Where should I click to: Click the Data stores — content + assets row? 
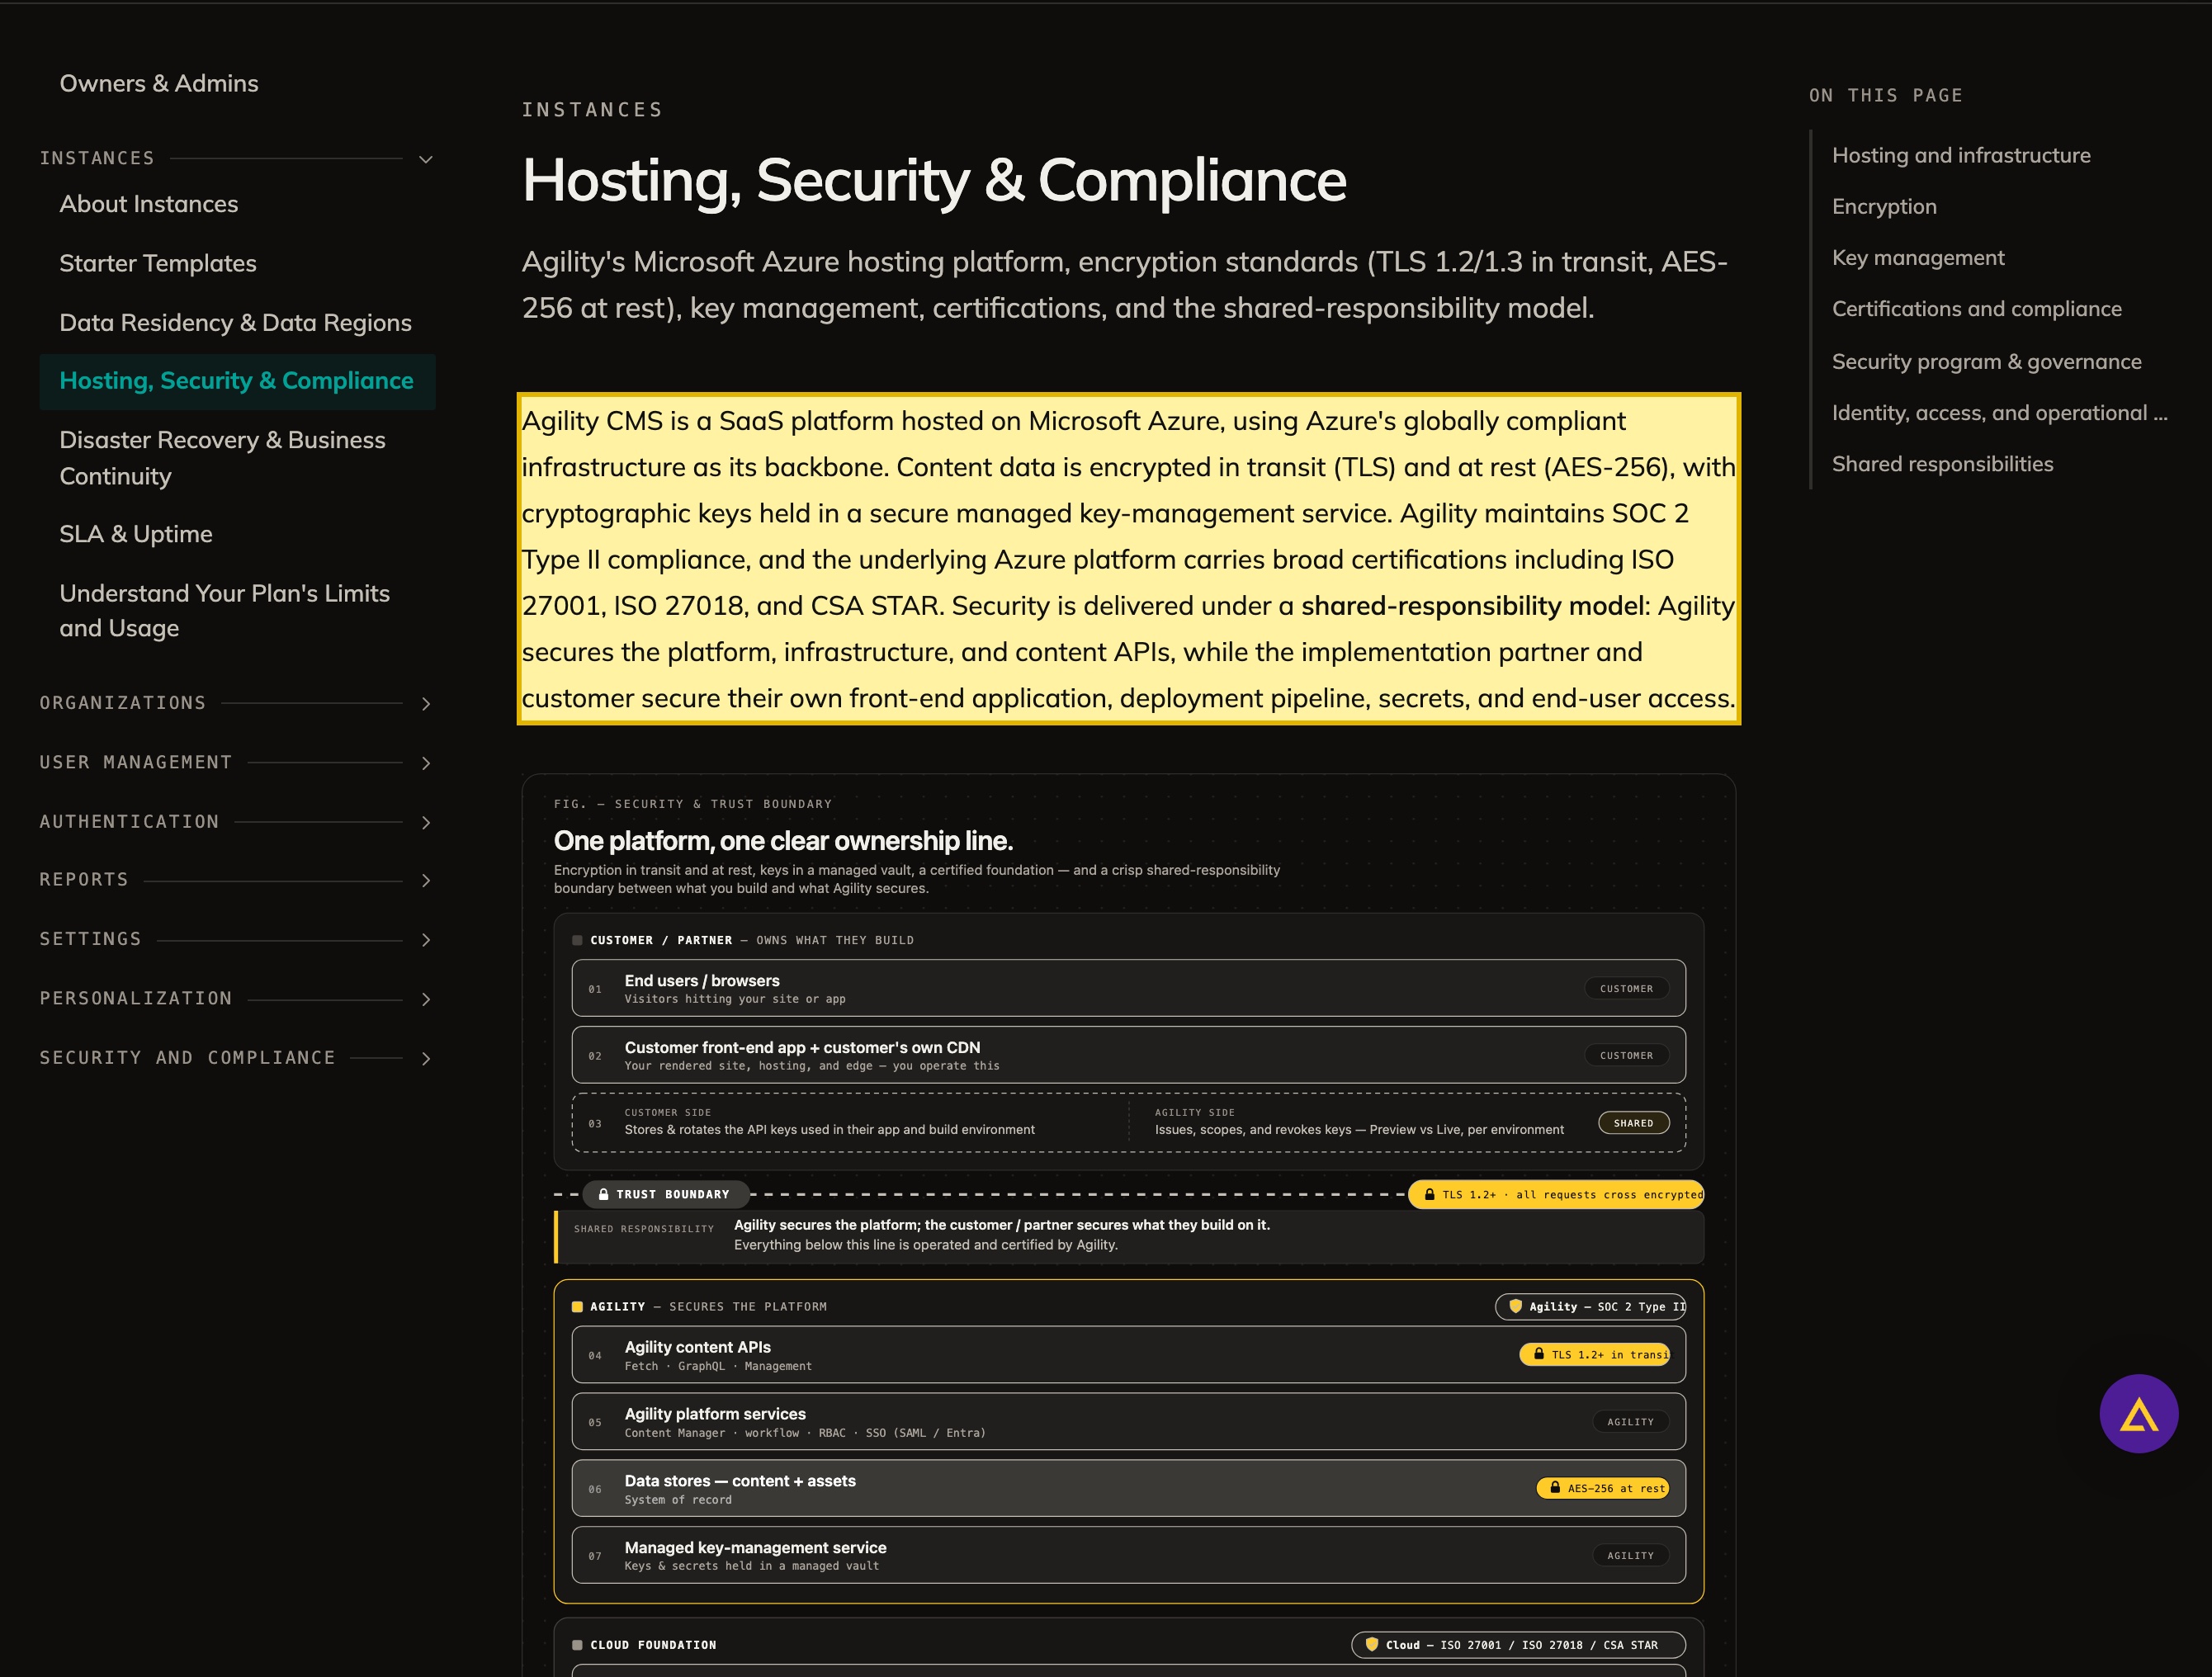(x=1128, y=1488)
